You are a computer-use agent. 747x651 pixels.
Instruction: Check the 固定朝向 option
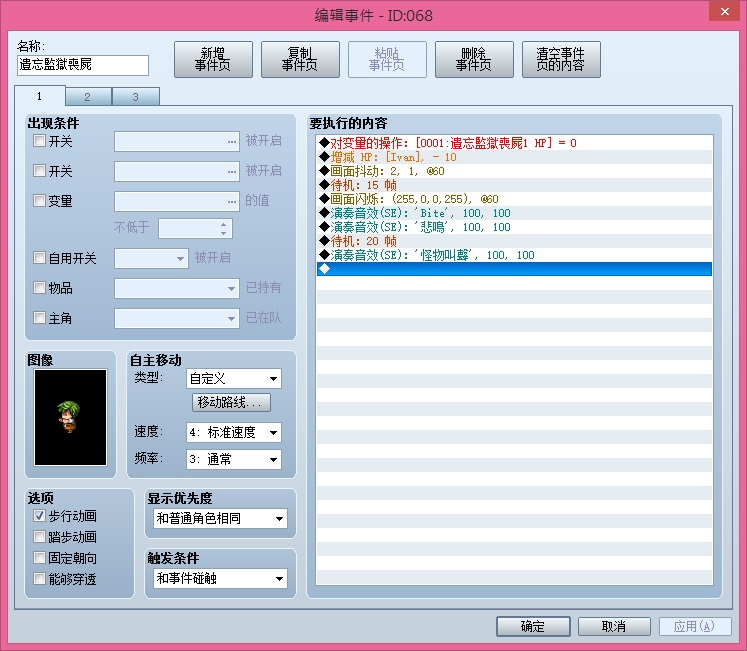[39, 558]
